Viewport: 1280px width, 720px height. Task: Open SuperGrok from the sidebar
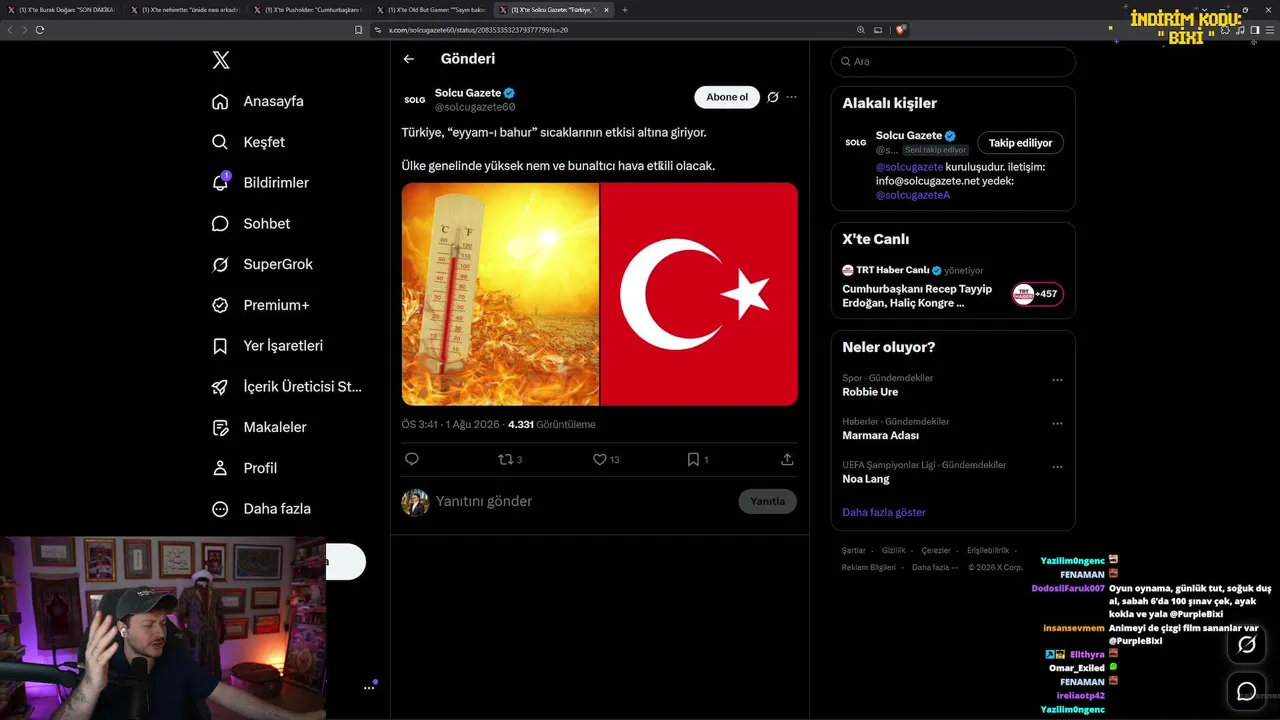coord(262,264)
